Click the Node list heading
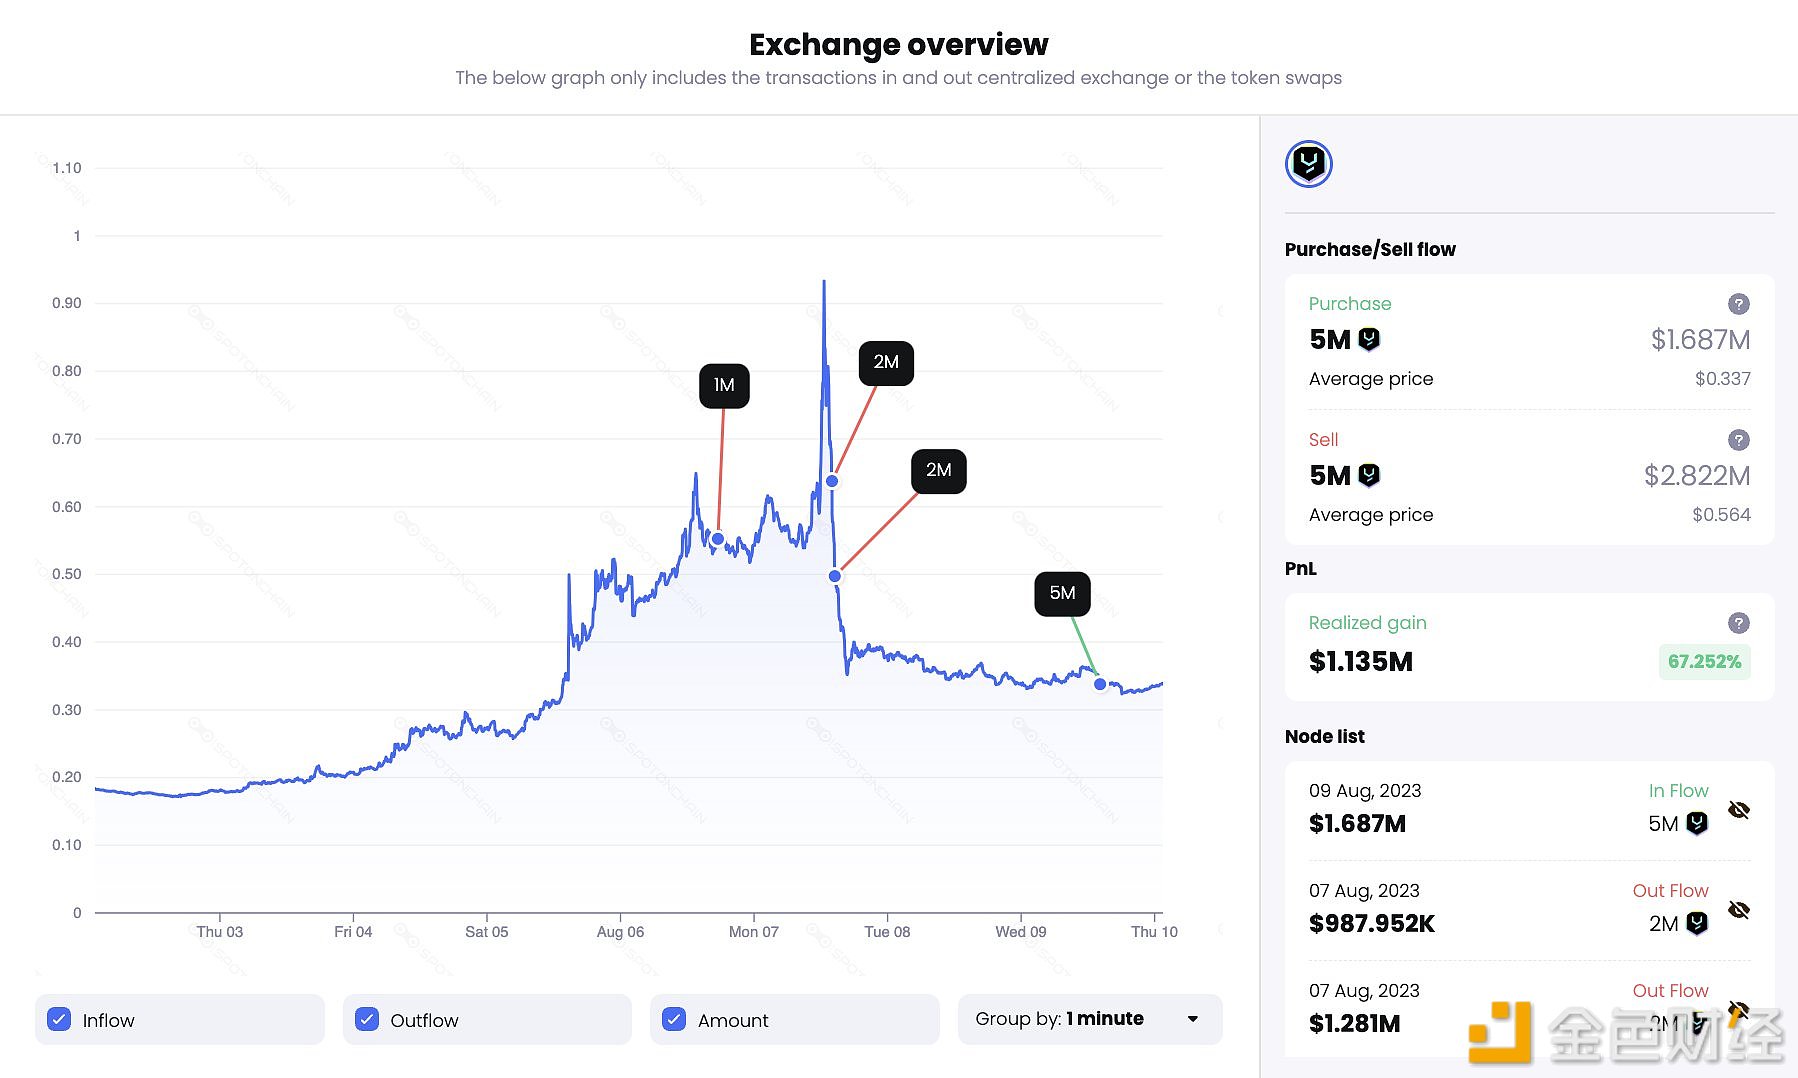The height and width of the screenshot is (1078, 1798). (1324, 737)
